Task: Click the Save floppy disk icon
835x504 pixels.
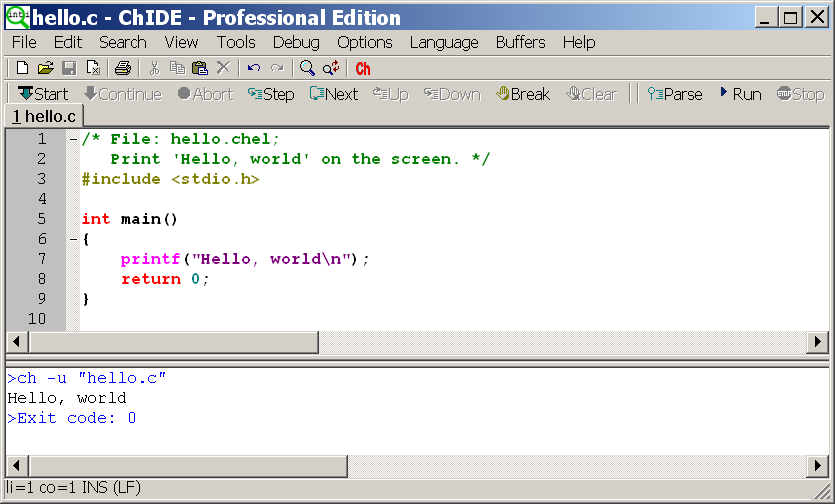Action: click(69, 68)
